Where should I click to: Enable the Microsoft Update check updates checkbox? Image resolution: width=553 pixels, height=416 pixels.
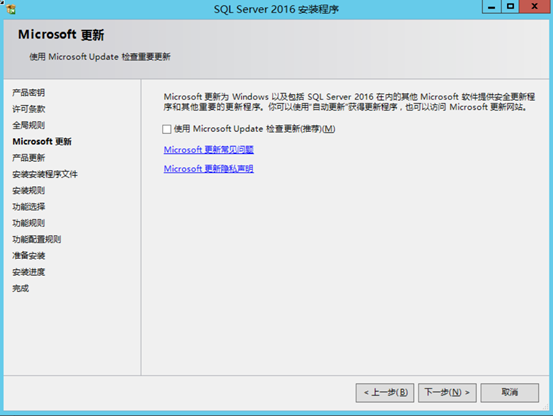click(x=167, y=129)
